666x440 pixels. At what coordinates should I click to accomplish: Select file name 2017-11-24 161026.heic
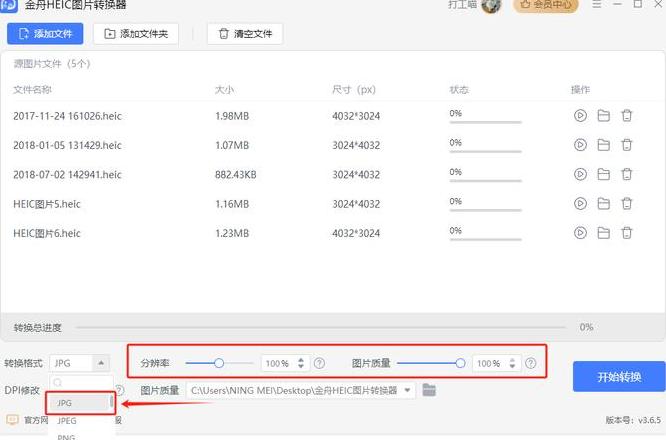67,116
